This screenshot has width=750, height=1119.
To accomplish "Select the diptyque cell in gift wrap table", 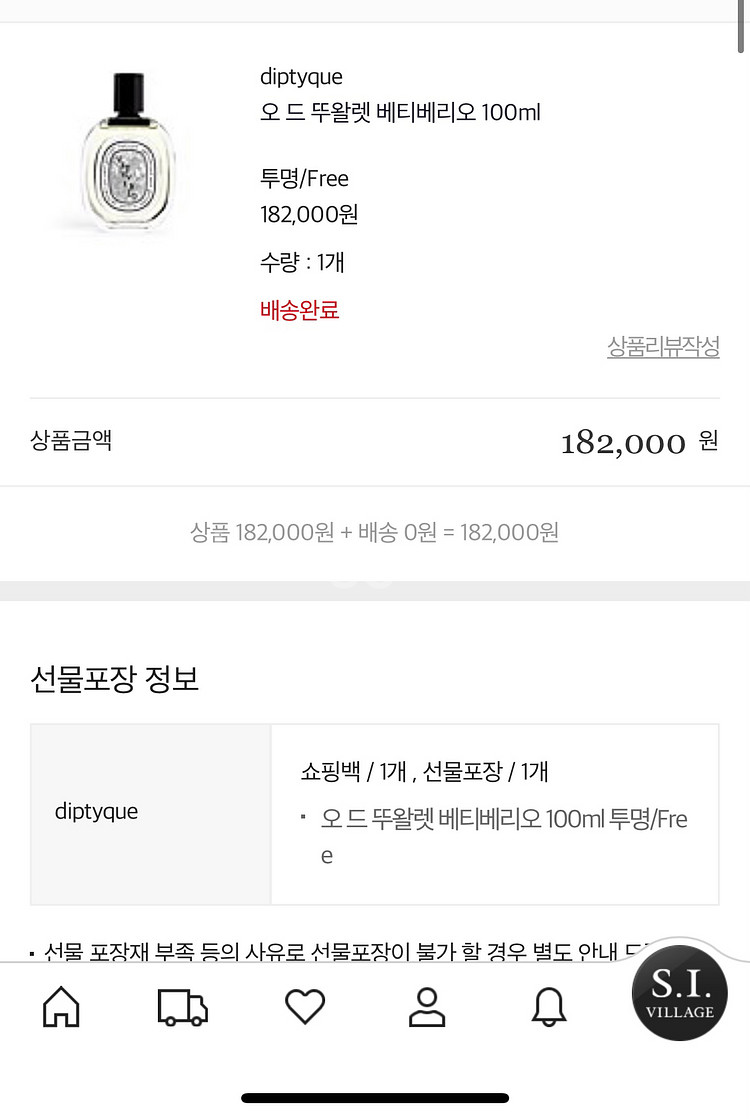I will coord(97,812).
